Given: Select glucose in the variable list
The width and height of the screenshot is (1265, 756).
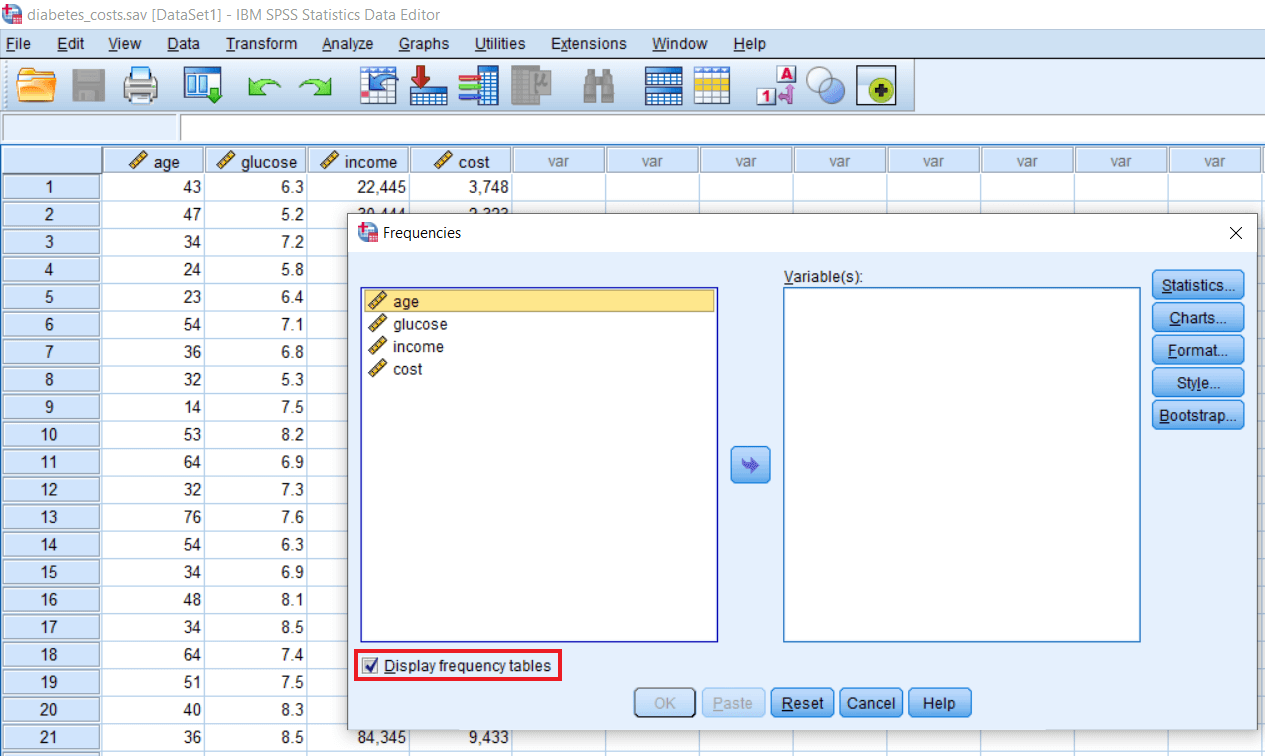Looking at the screenshot, I should (539, 324).
